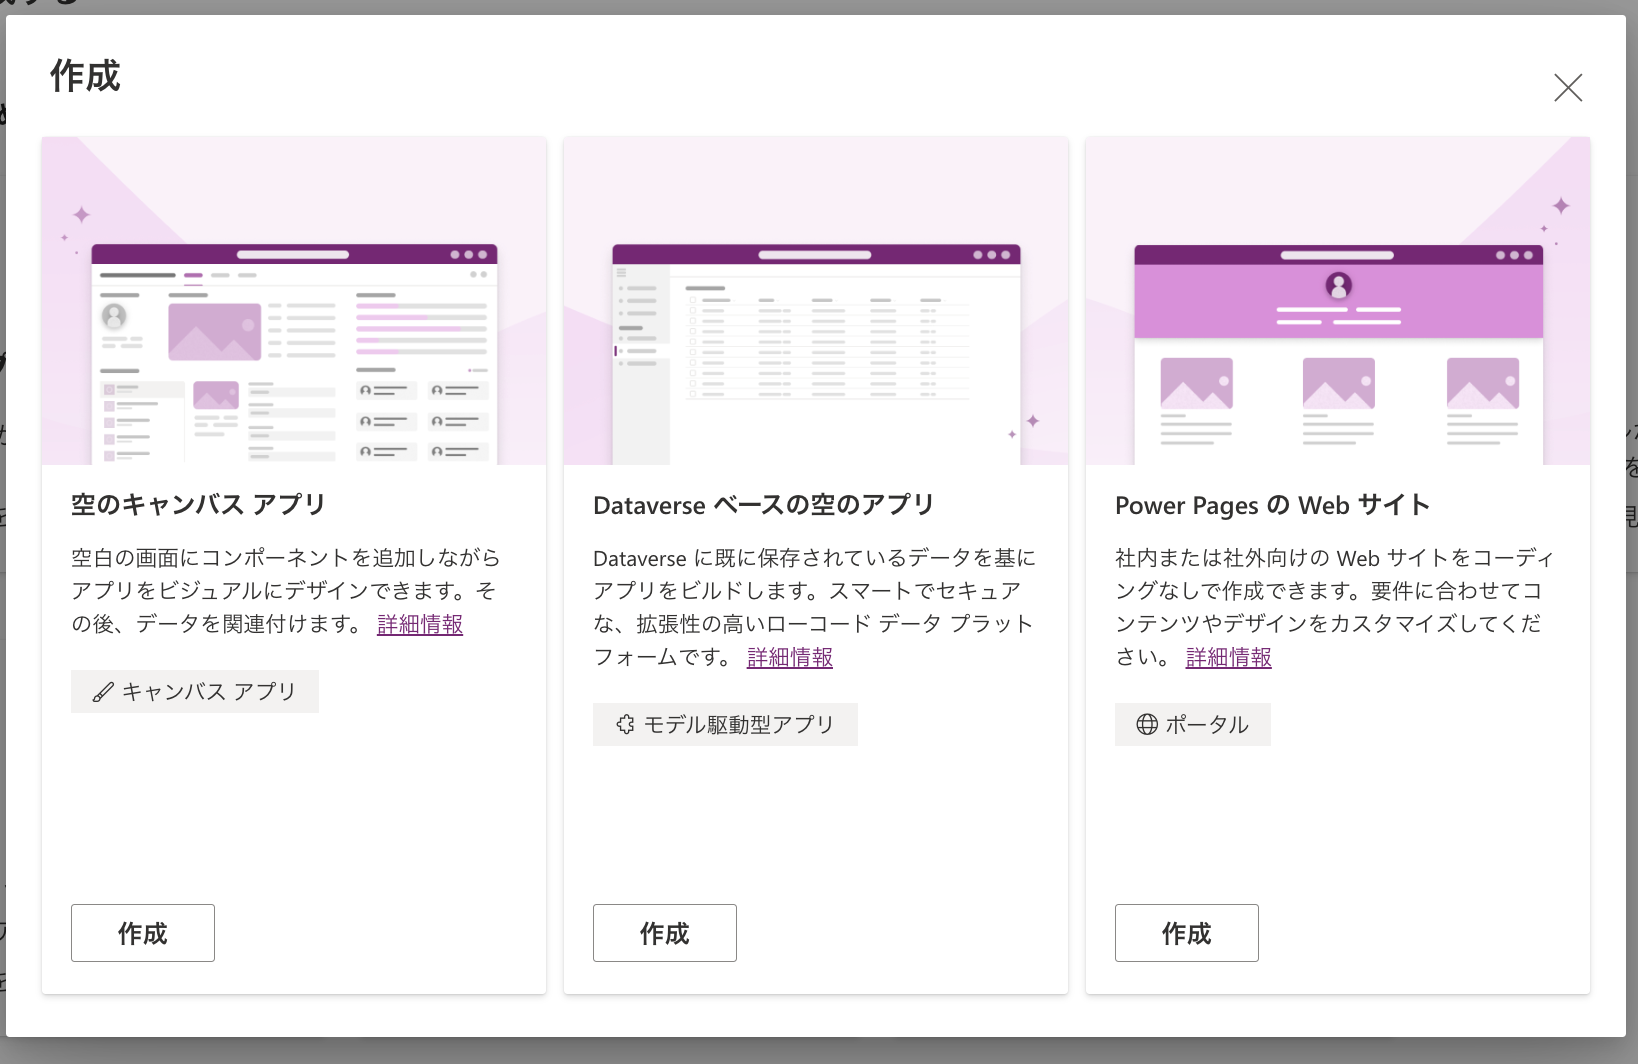Image resolution: width=1638 pixels, height=1064 pixels.
Task: Select the 空のキャンバス アプリ title
Action: coord(196,505)
